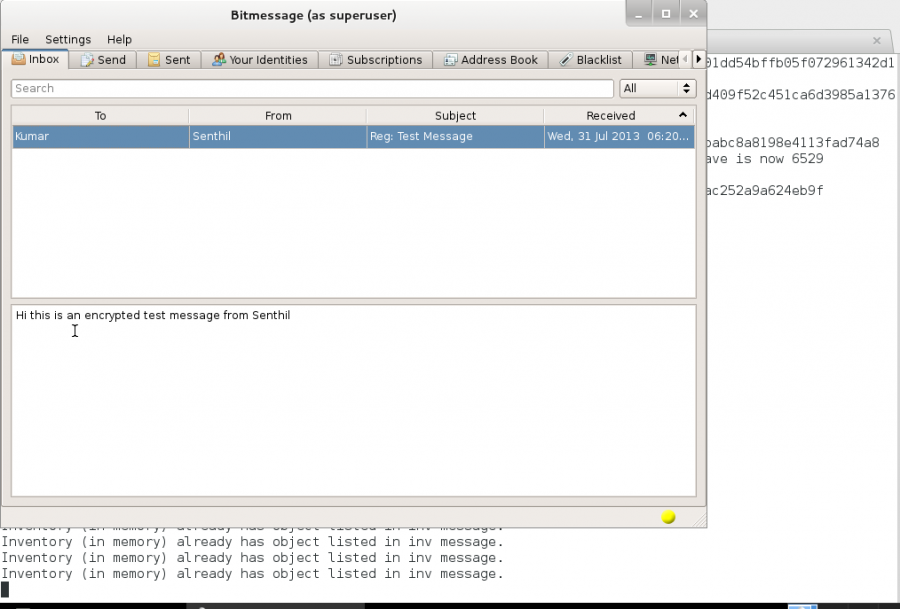Click the Inbox tray icon
Screen dimensions: 900x609
click(x=18, y=59)
